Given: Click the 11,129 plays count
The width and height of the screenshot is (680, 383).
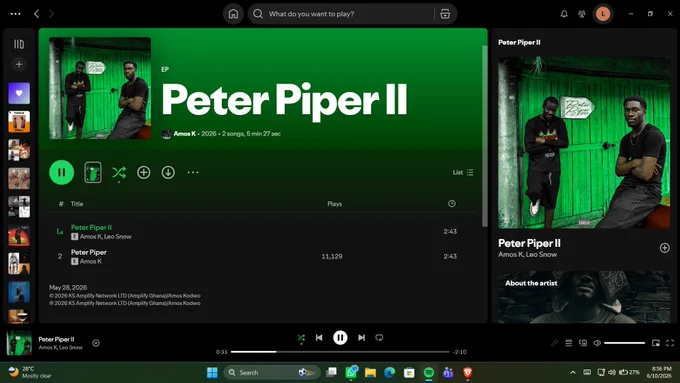Looking at the screenshot, I should point(332,256).
